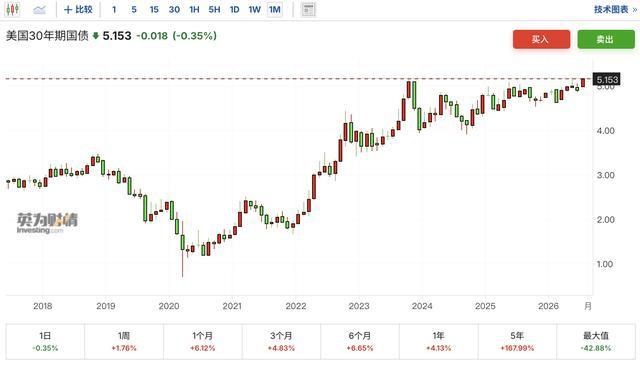Choose the 5H interval option
Screen dimensions: 640x365
[x=214, y=9]
